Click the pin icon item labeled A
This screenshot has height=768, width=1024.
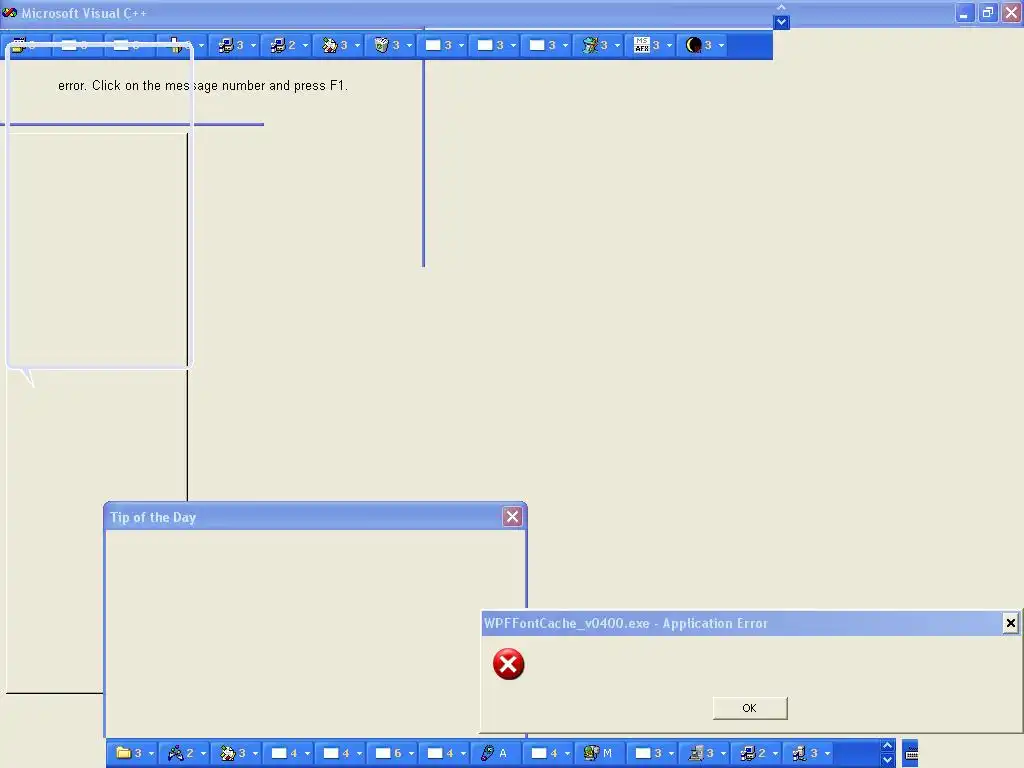pos(494,753)
